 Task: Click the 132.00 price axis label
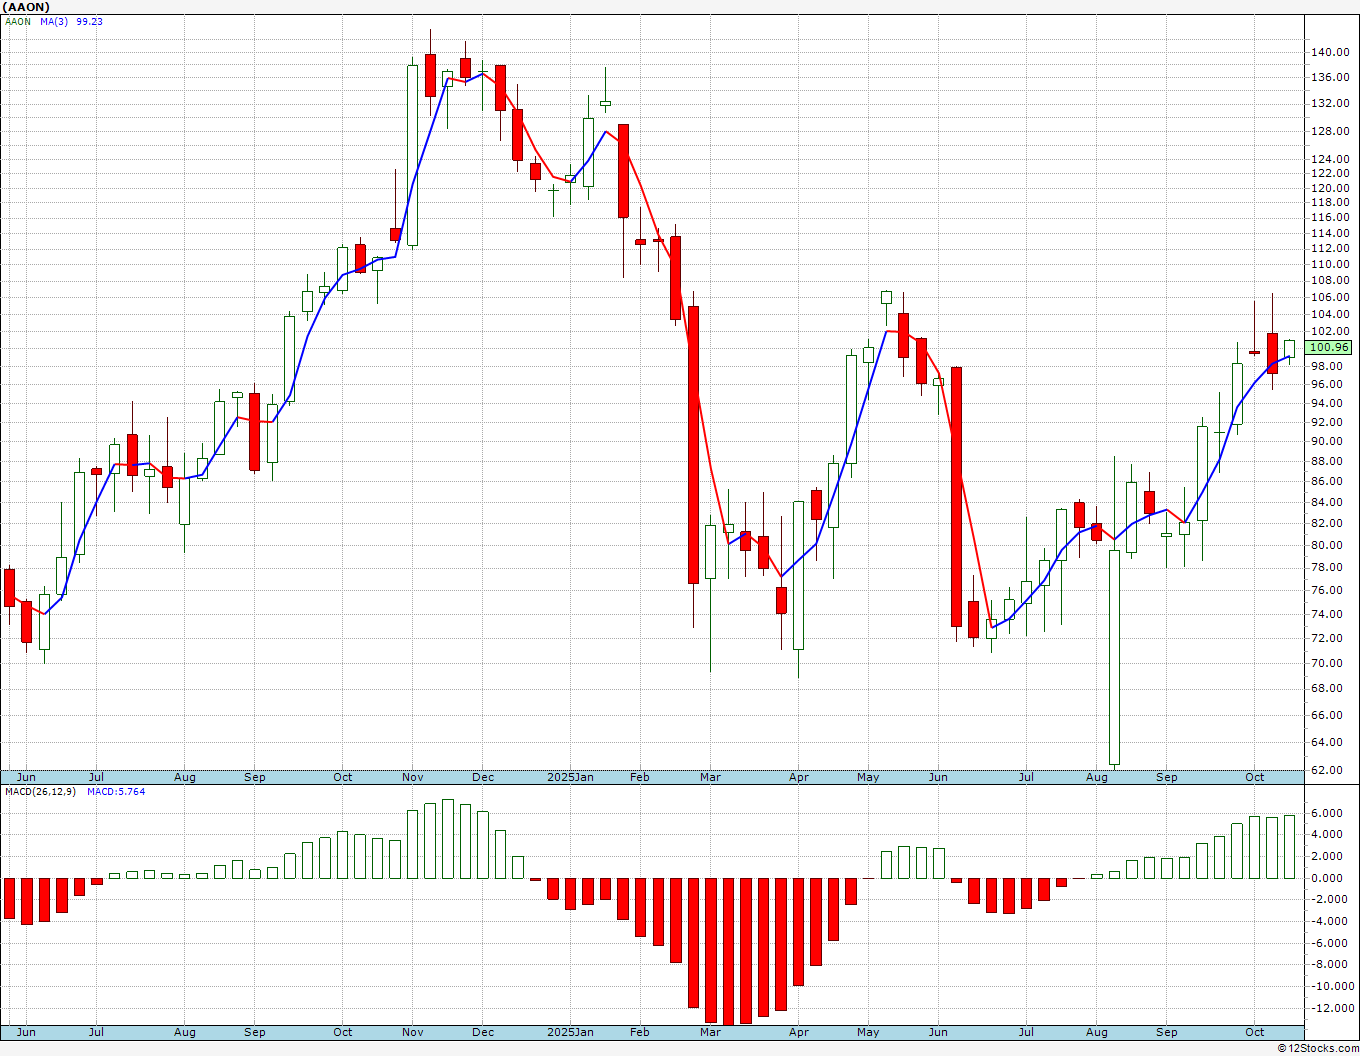1329,103
